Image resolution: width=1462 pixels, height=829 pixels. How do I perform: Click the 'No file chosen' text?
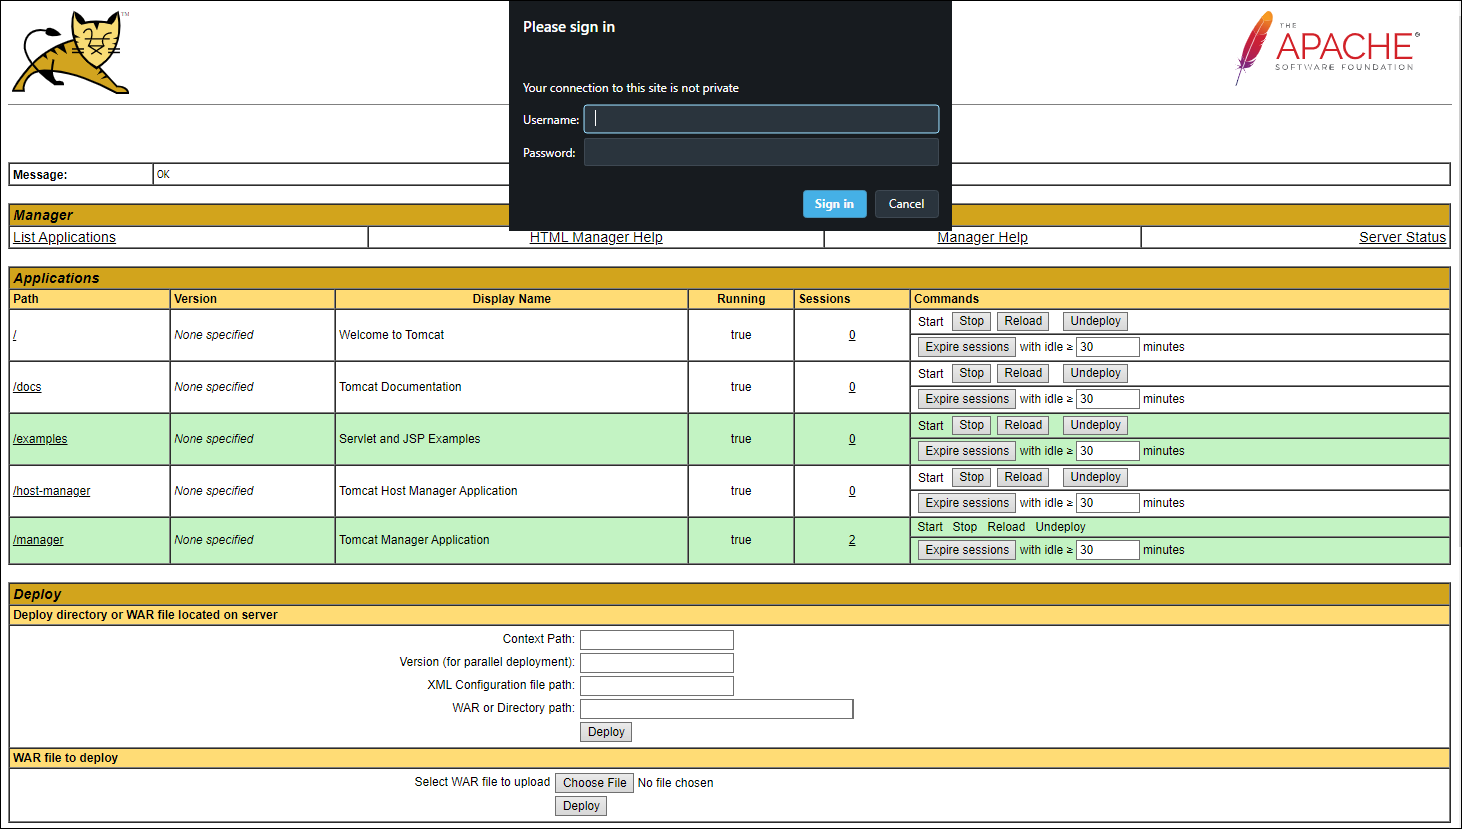coord(675,783)
